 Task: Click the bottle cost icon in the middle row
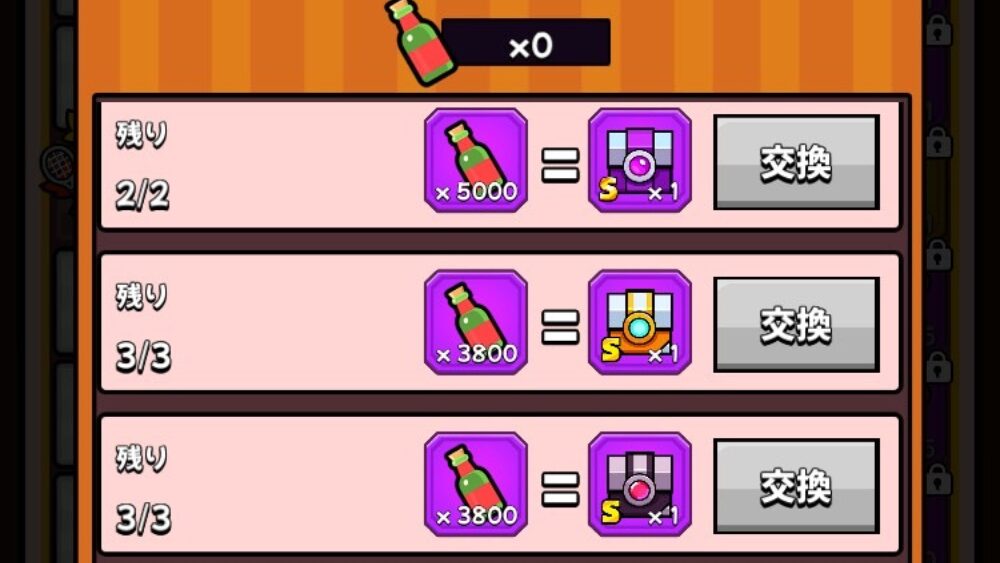point(476,322)
